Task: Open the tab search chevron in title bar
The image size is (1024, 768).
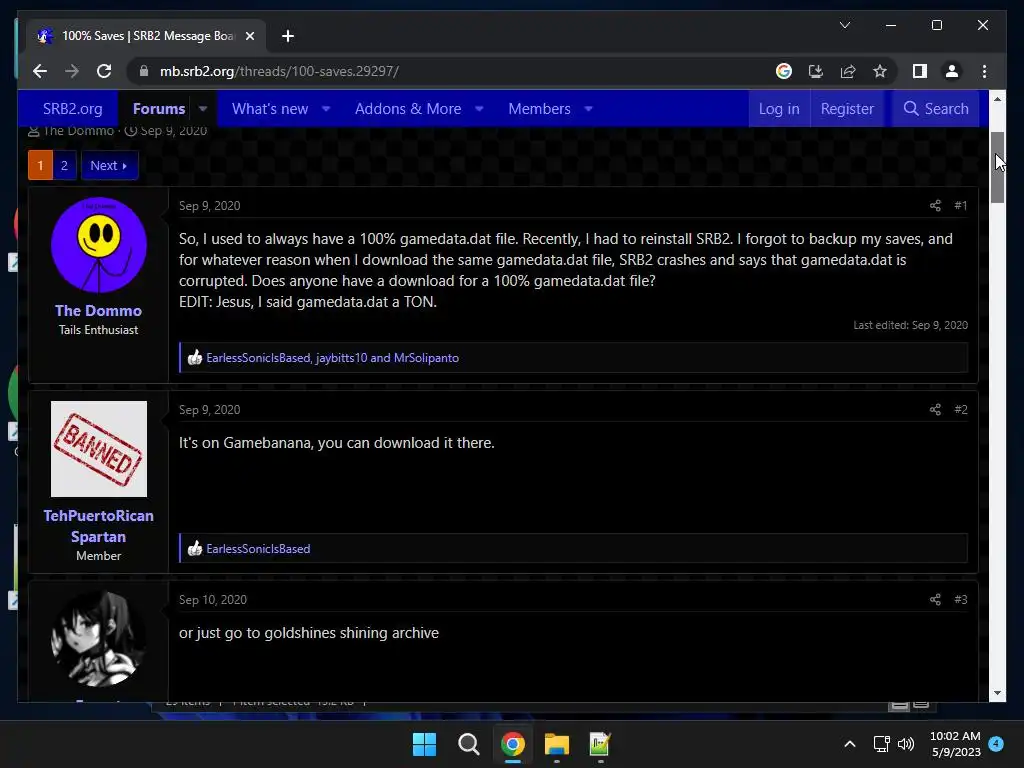Action: (844, 25)
